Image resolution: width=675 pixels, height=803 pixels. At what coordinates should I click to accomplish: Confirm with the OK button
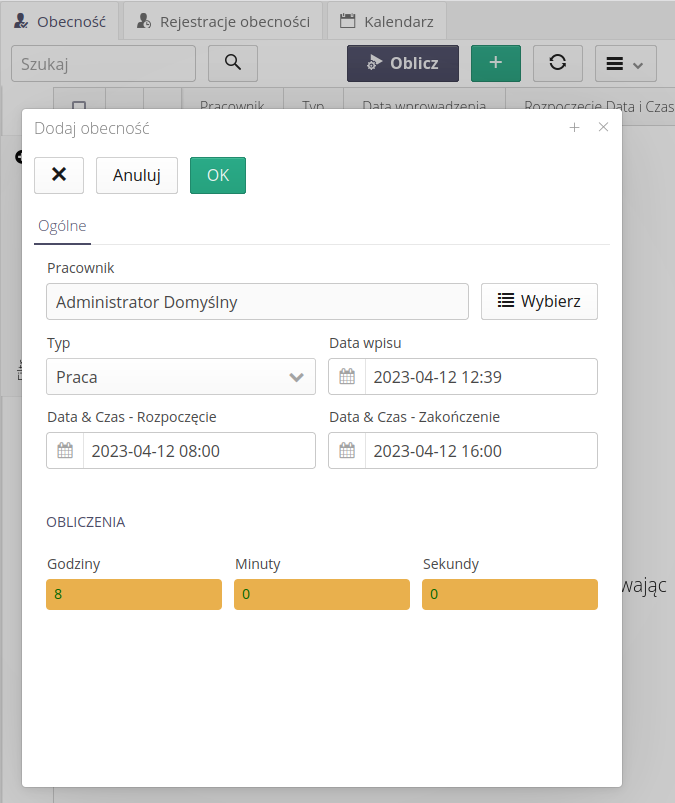point(218,175)
